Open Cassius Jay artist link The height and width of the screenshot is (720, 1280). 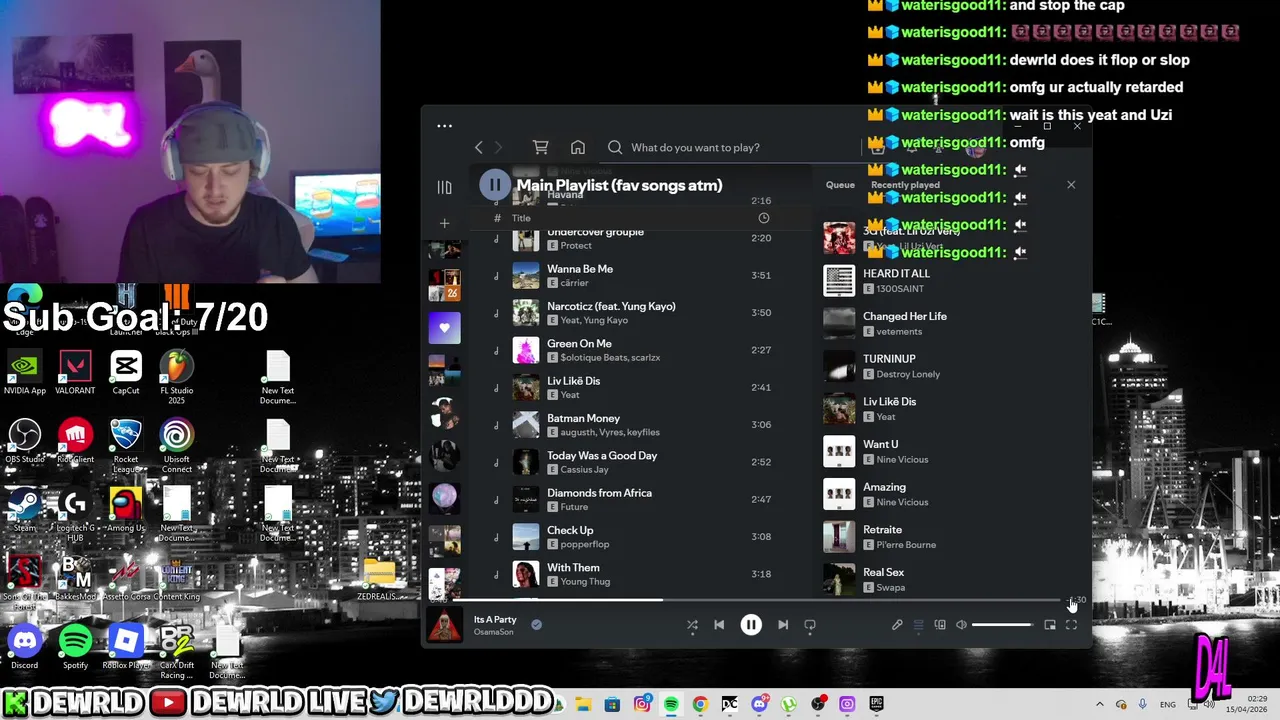[585, 470]
